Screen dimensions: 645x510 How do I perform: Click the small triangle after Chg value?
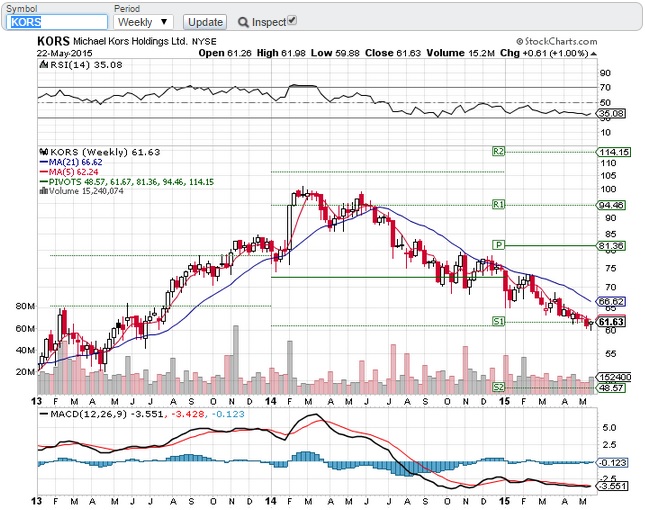click(x=594, y=53)
